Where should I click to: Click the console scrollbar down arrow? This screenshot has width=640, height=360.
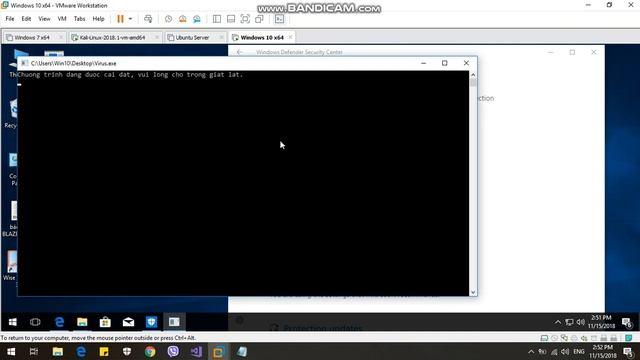tap(473, 292)
